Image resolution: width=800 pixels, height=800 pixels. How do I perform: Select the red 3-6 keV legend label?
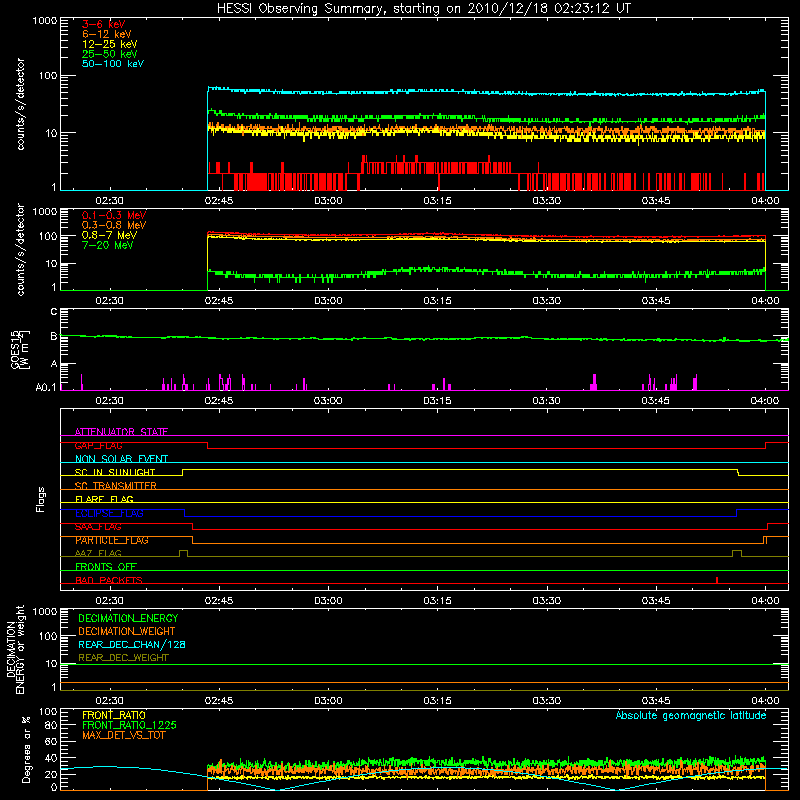point(104,24)
